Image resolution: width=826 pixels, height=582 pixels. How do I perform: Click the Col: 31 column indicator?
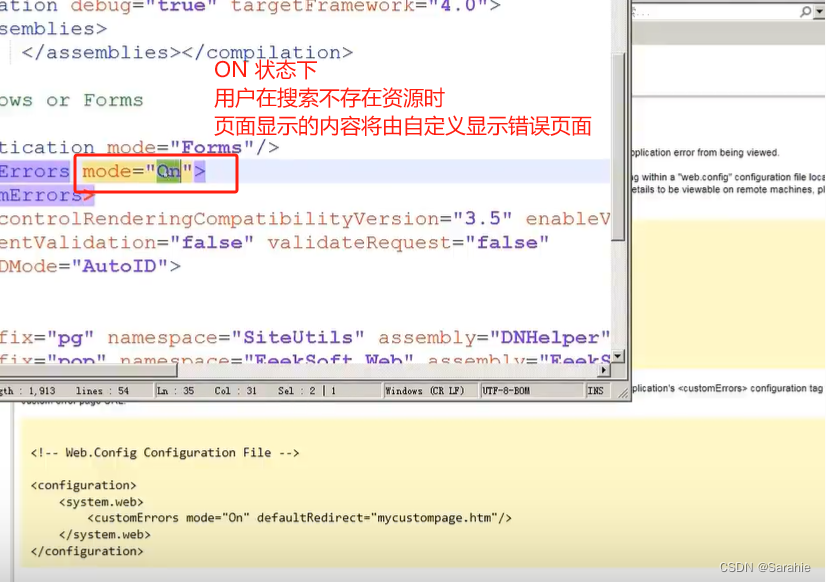pos(233,390)
